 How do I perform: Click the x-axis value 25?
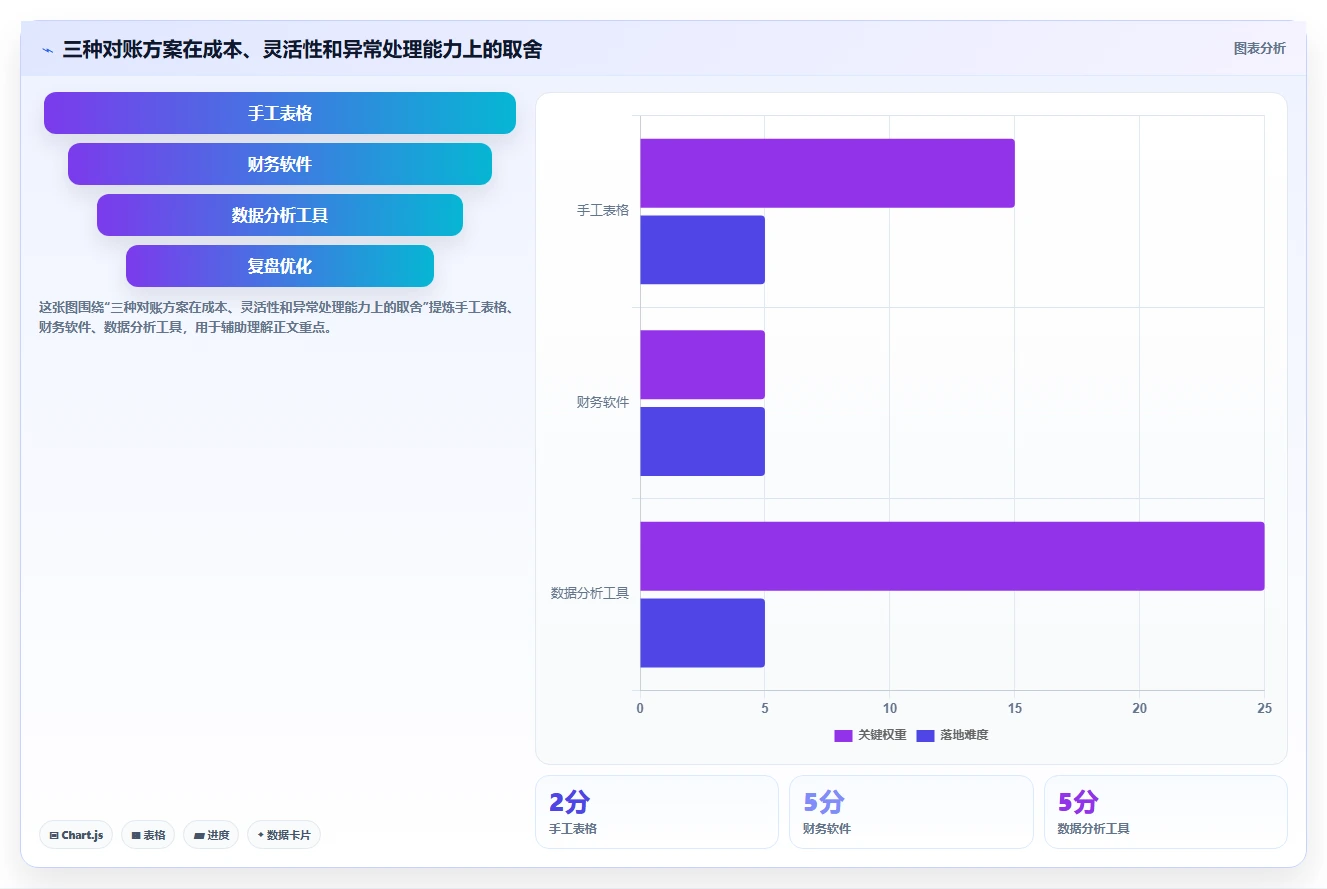tap(1264, 708)
